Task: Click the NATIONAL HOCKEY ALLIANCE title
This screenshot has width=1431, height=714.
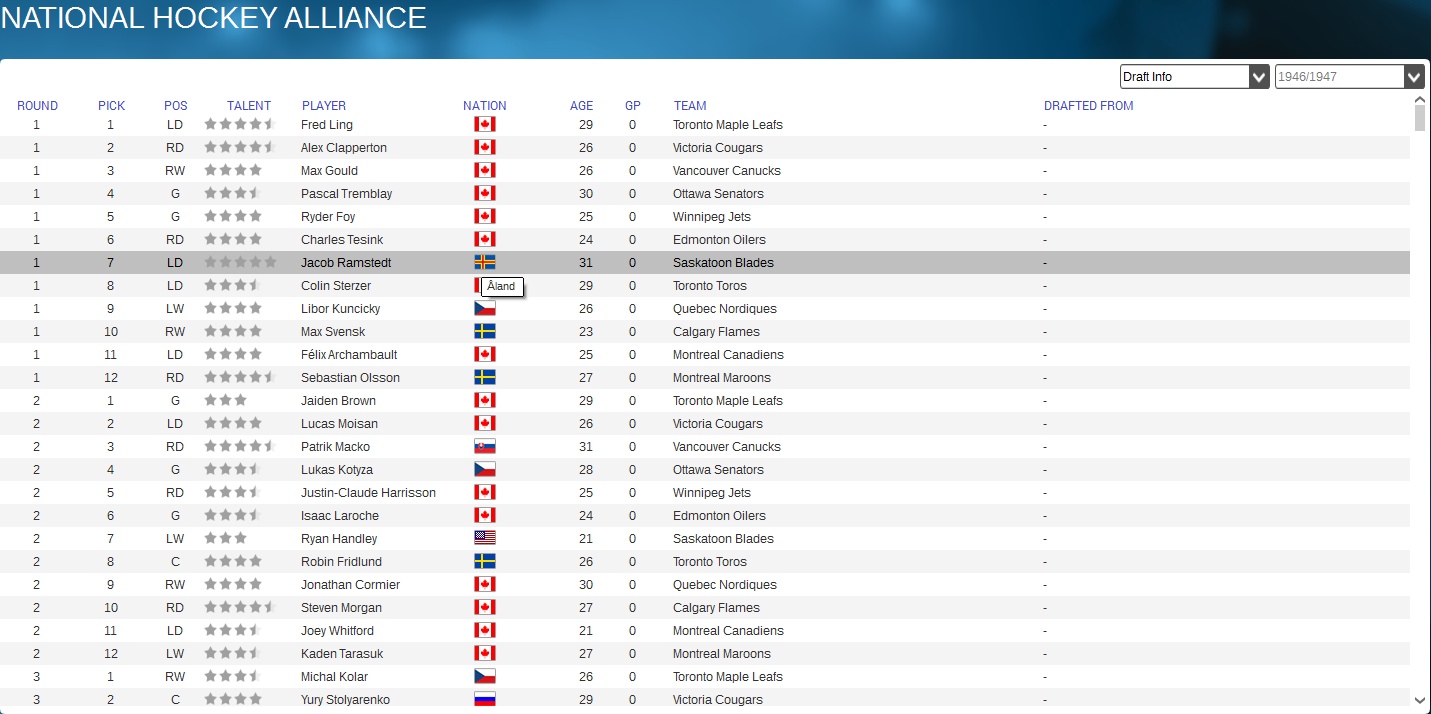Action: point(213,17)
